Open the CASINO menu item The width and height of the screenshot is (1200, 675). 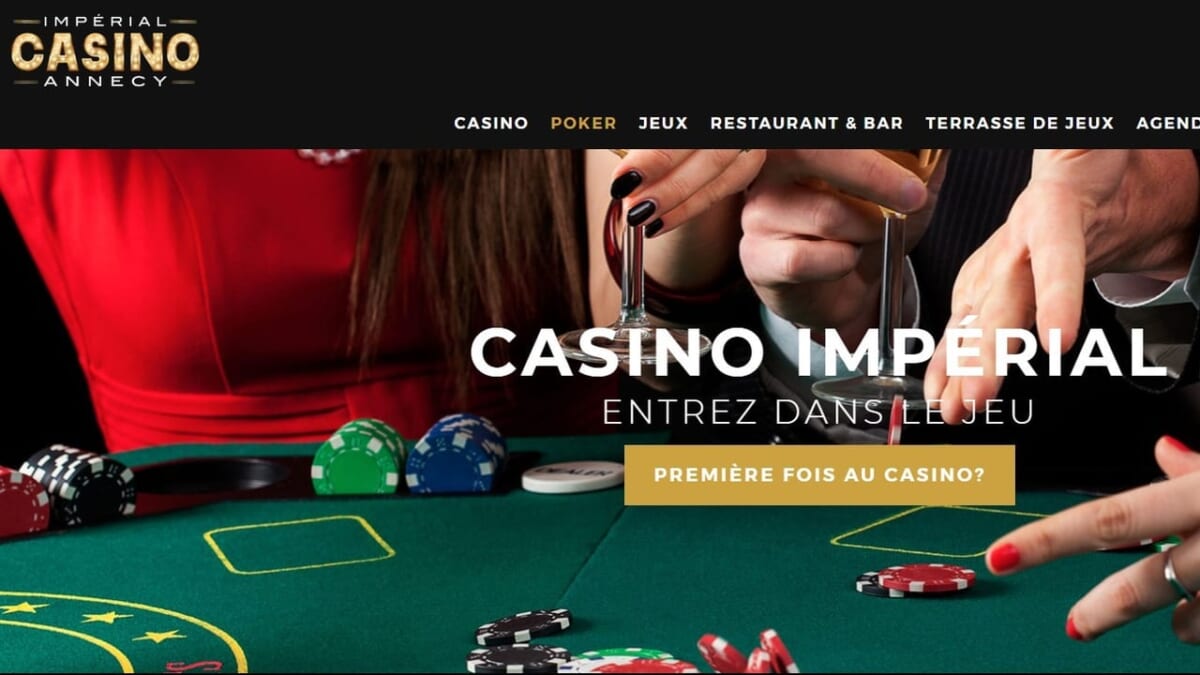coord(491,123)
